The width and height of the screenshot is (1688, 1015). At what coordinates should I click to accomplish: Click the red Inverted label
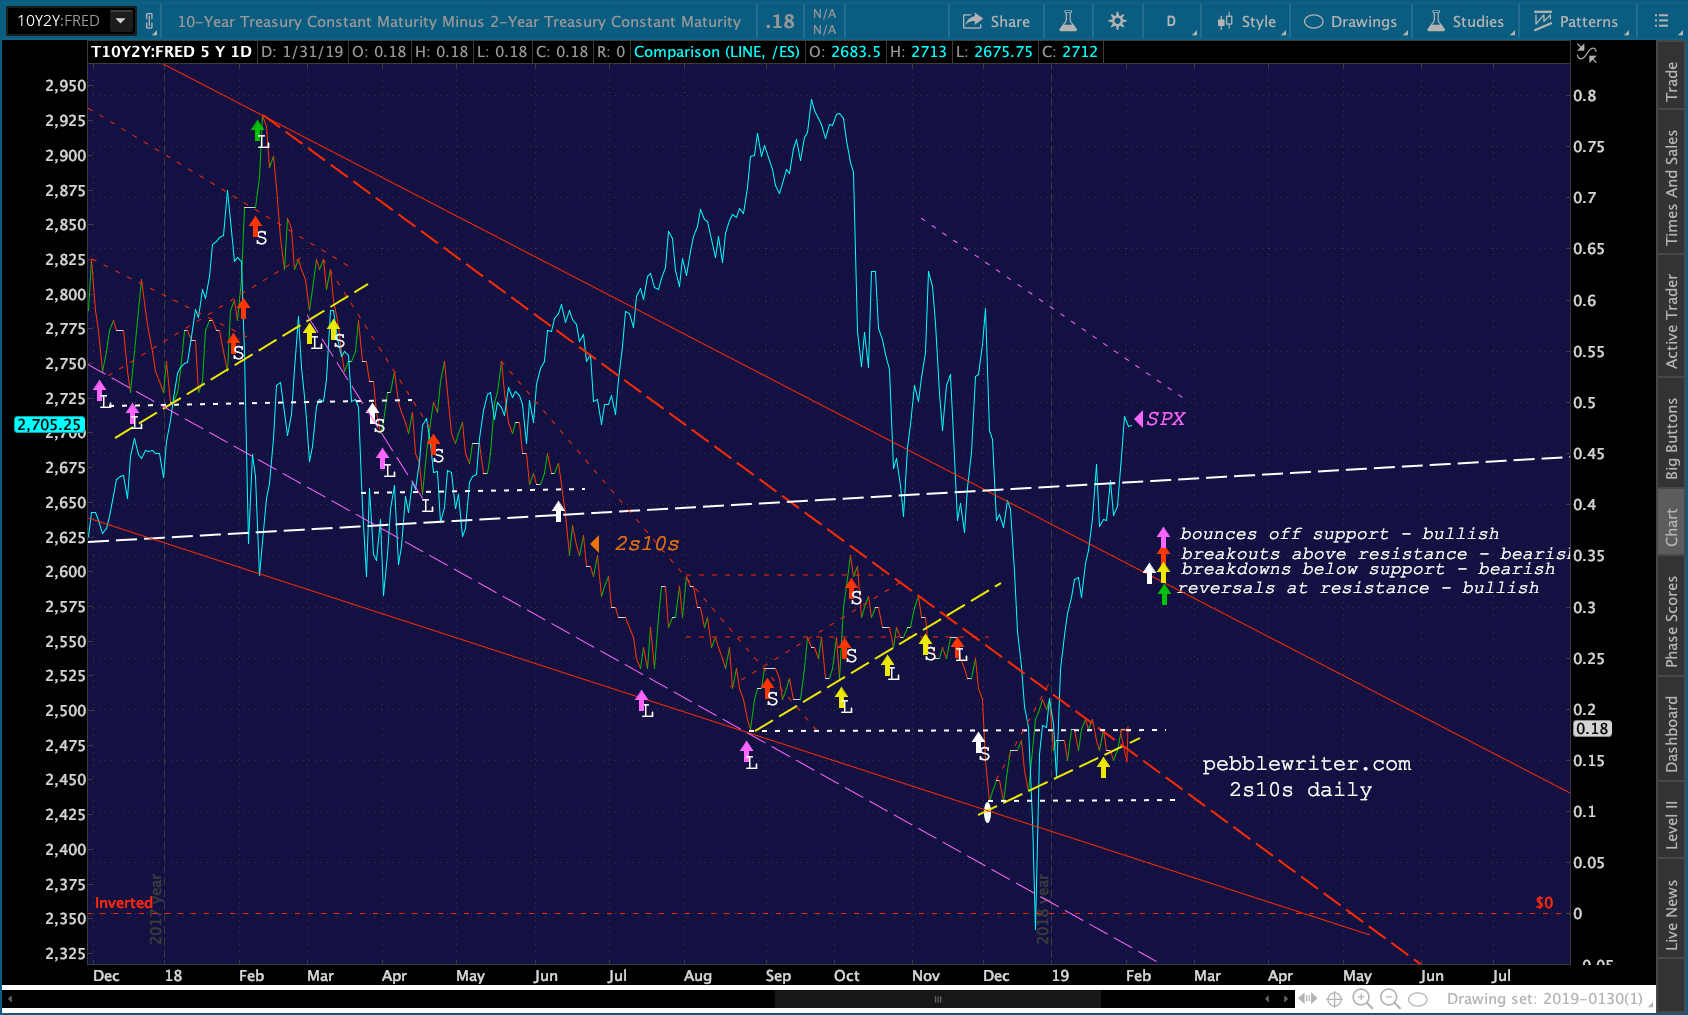tap(124, 903)
